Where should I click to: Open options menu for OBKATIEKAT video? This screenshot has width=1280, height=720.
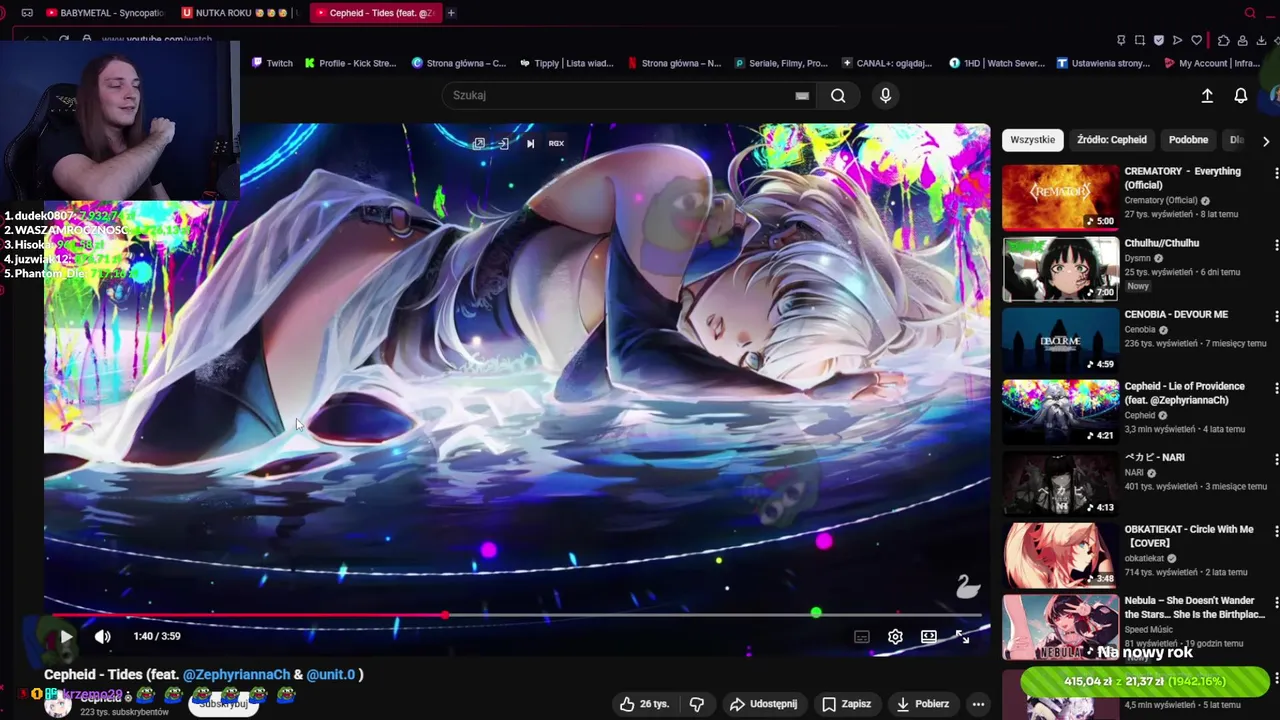click(x=1275, y=531)
